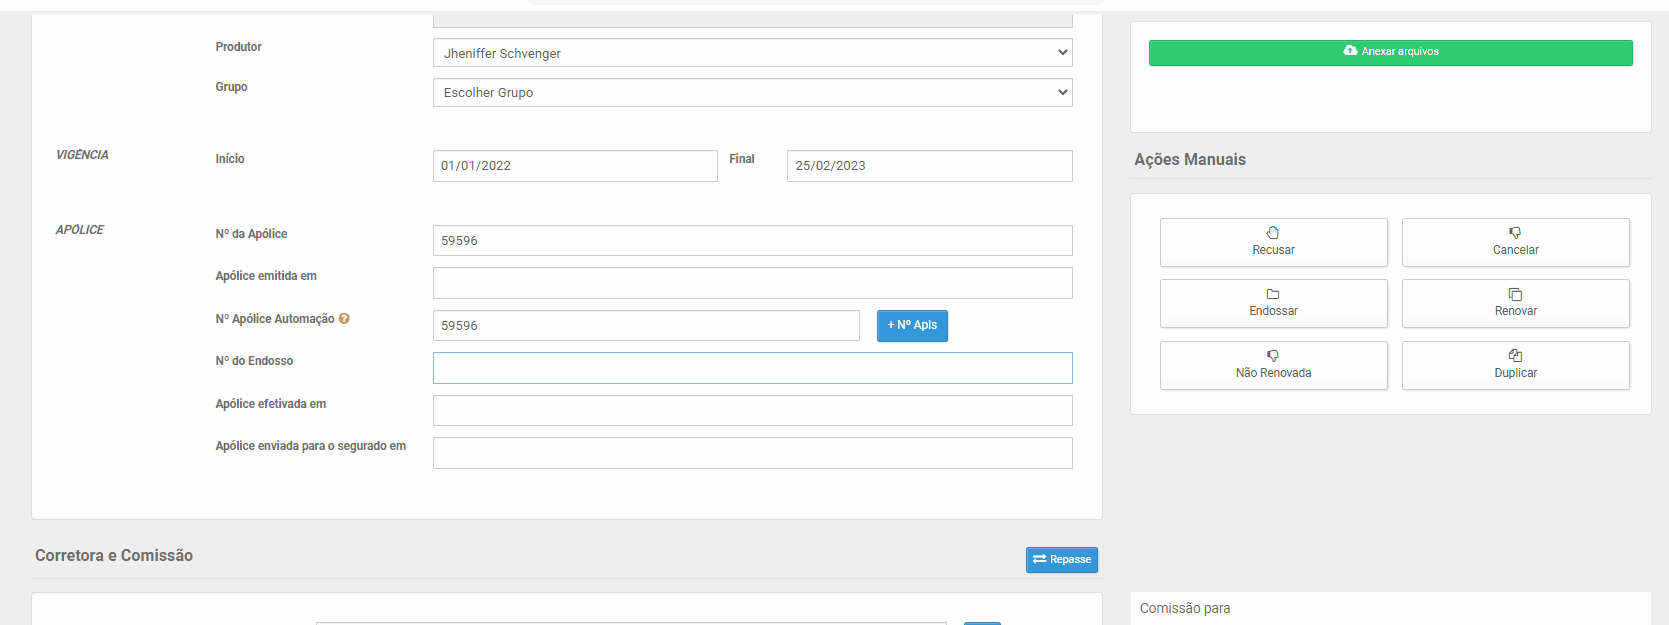This screenshot has height=625, width=1669.
Task: Expand the Escolher Grupo dropdown
Action: click(752, 93)
